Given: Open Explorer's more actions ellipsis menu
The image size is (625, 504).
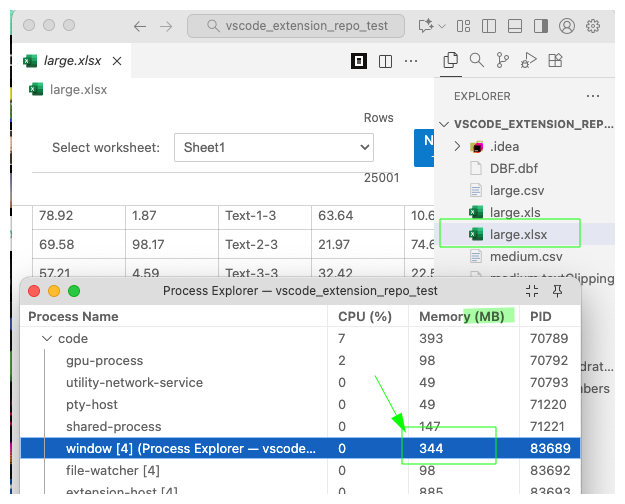Looking at the screenshot, I should click(x=593, y=97).
